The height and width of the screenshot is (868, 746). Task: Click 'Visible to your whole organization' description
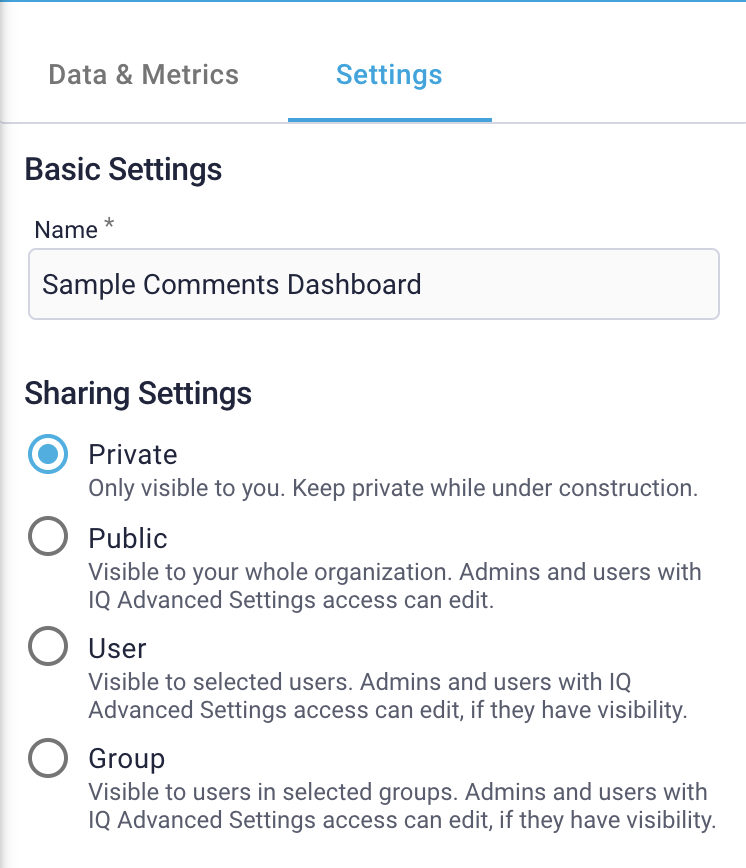[x=395, y=586]
